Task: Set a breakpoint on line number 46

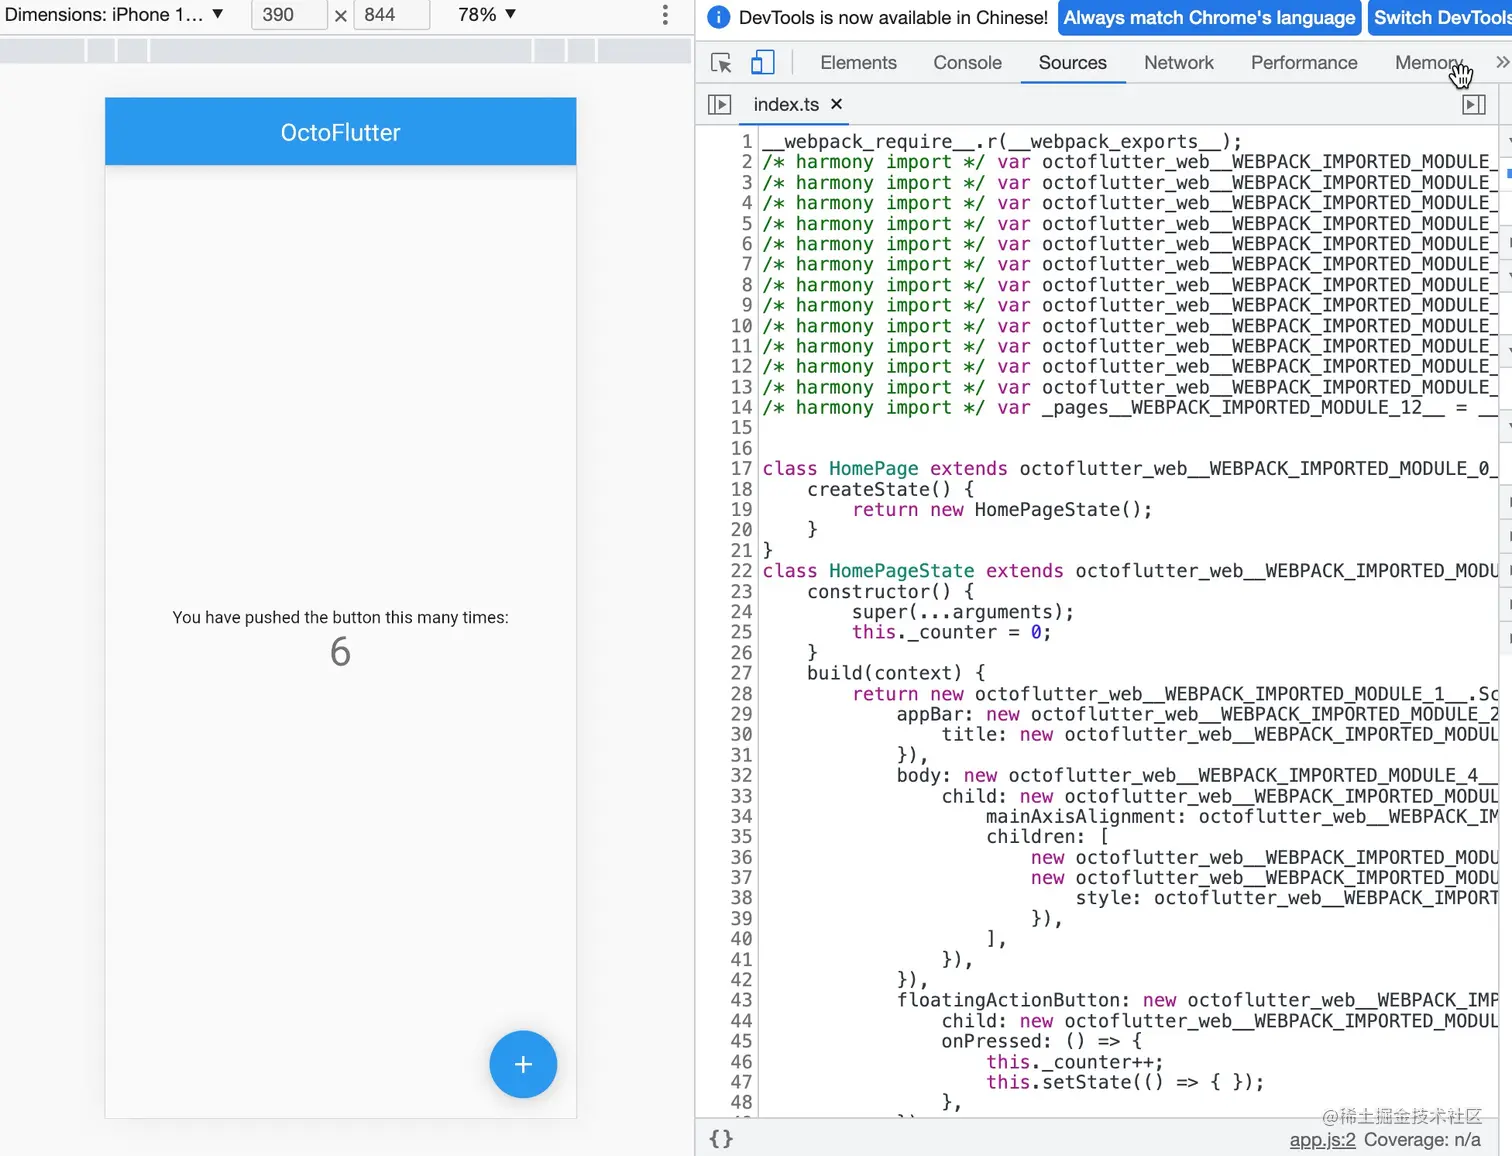Action: (x=741, y=1062)
